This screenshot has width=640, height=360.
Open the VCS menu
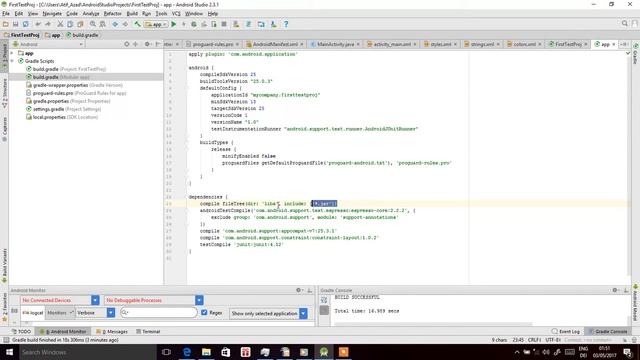point(176,13)
